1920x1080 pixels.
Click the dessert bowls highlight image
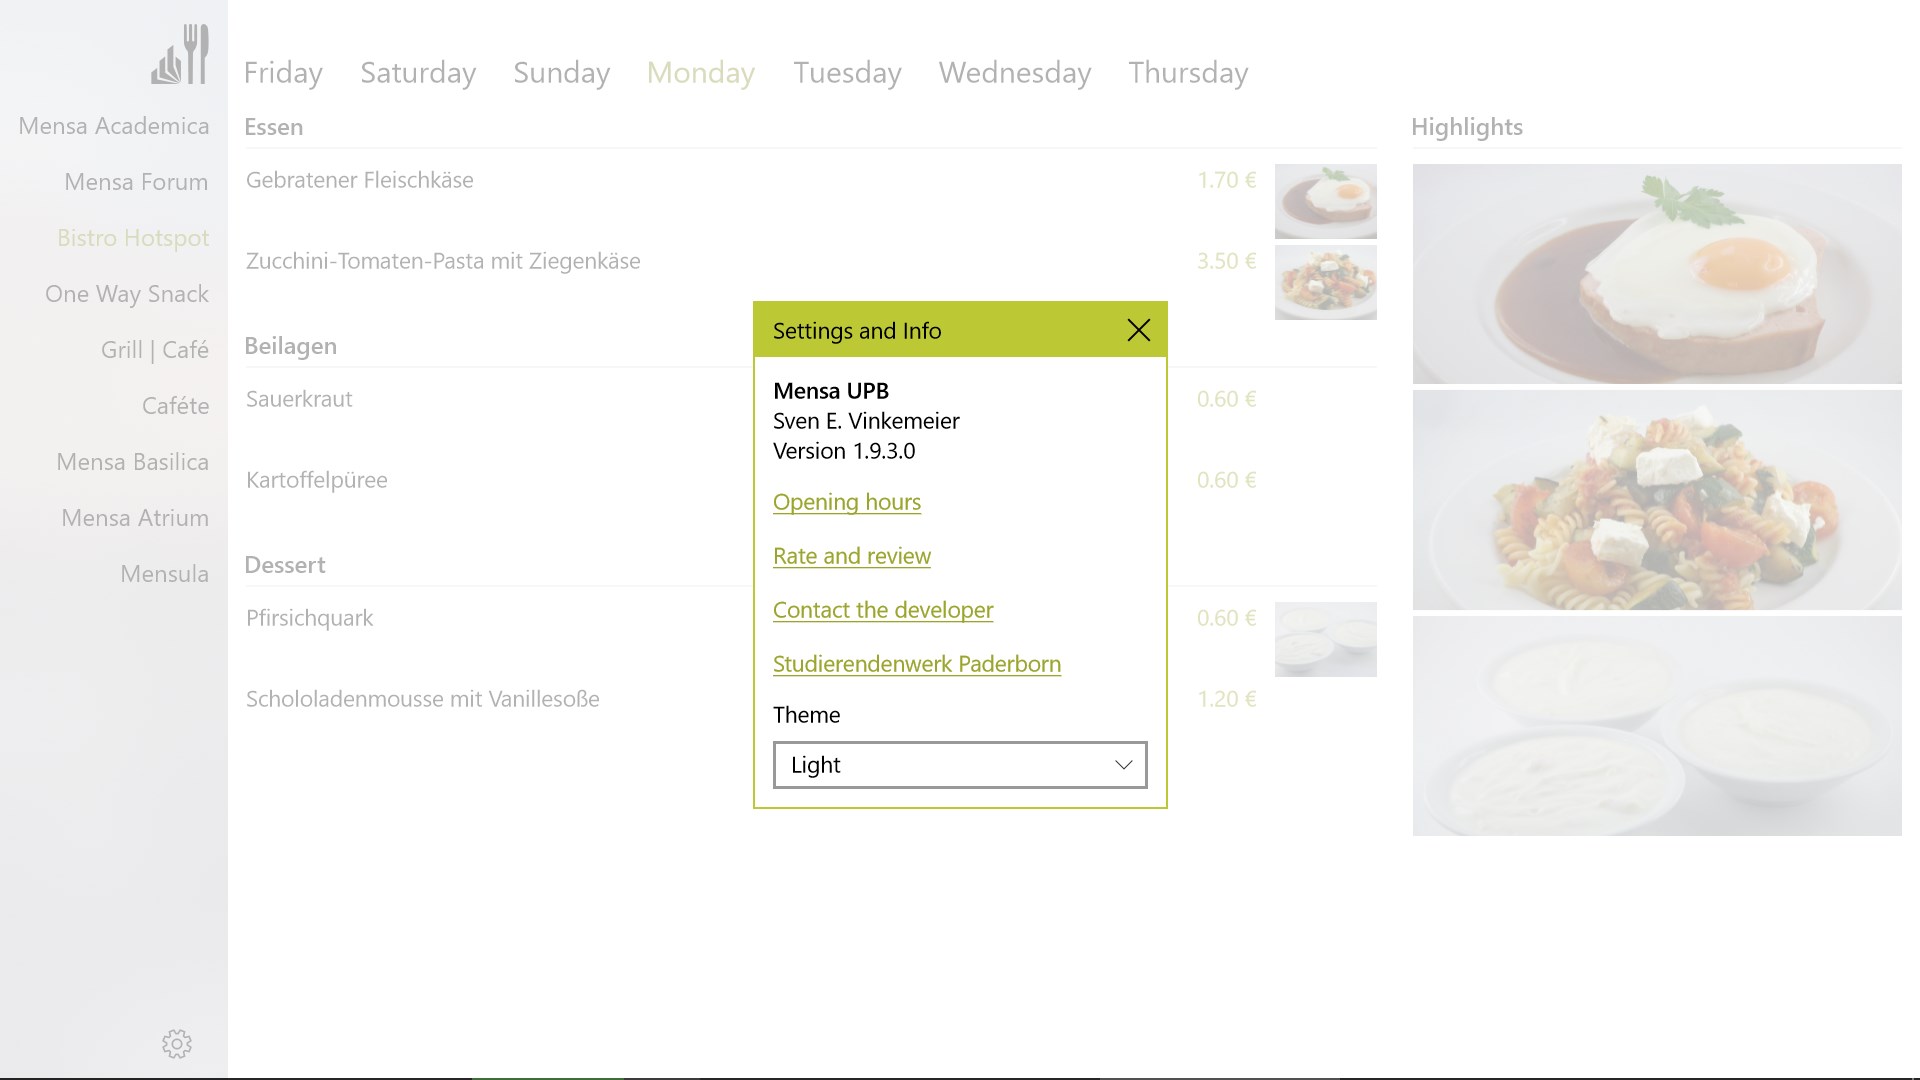(1656, 726)
